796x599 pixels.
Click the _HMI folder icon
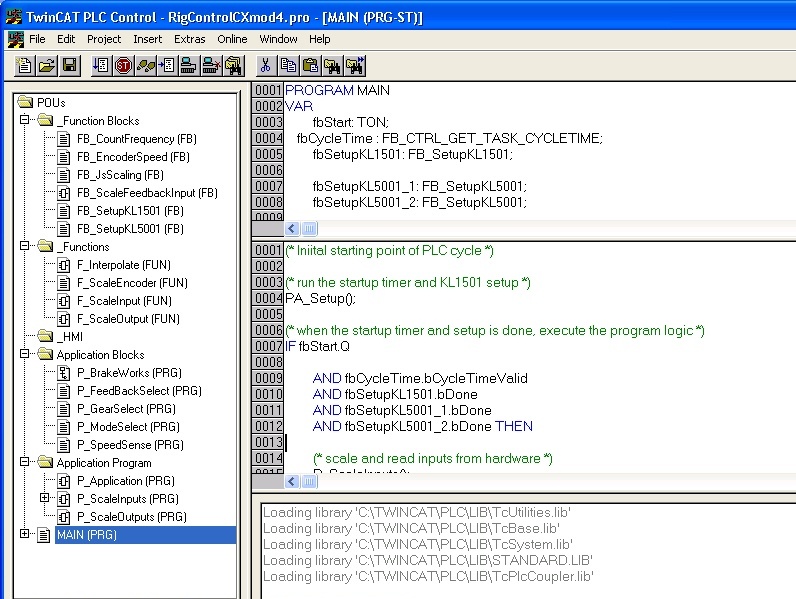(x=45, y=336)
